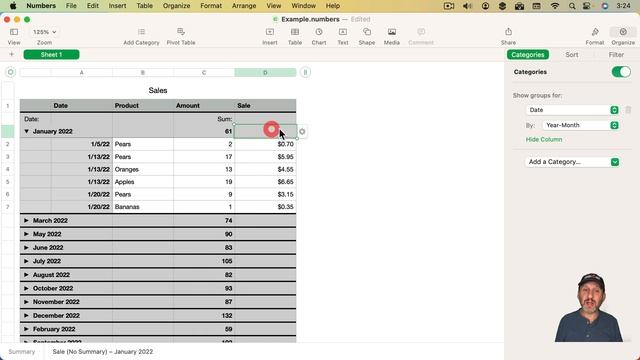Click the table select handle at top-left
This screenshot has height=360, width=640.
click(11, 72)
